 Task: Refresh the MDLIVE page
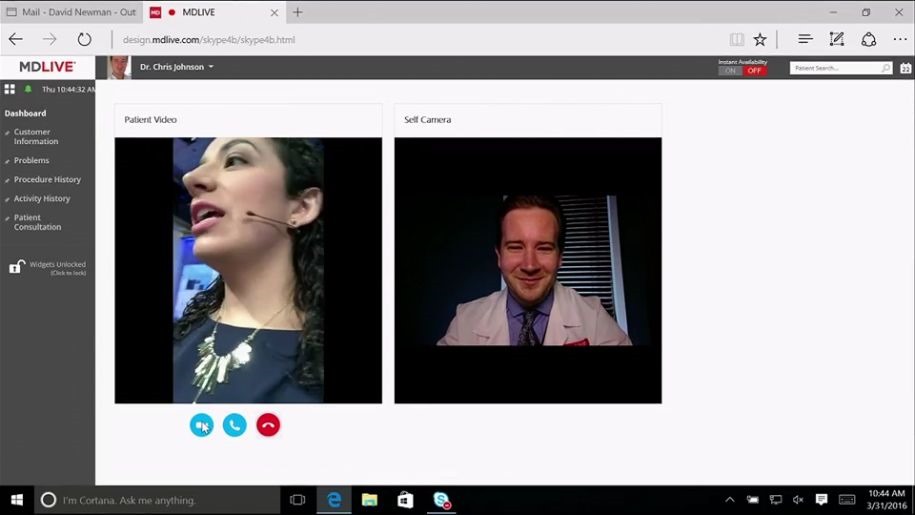[x=85, y=40]
